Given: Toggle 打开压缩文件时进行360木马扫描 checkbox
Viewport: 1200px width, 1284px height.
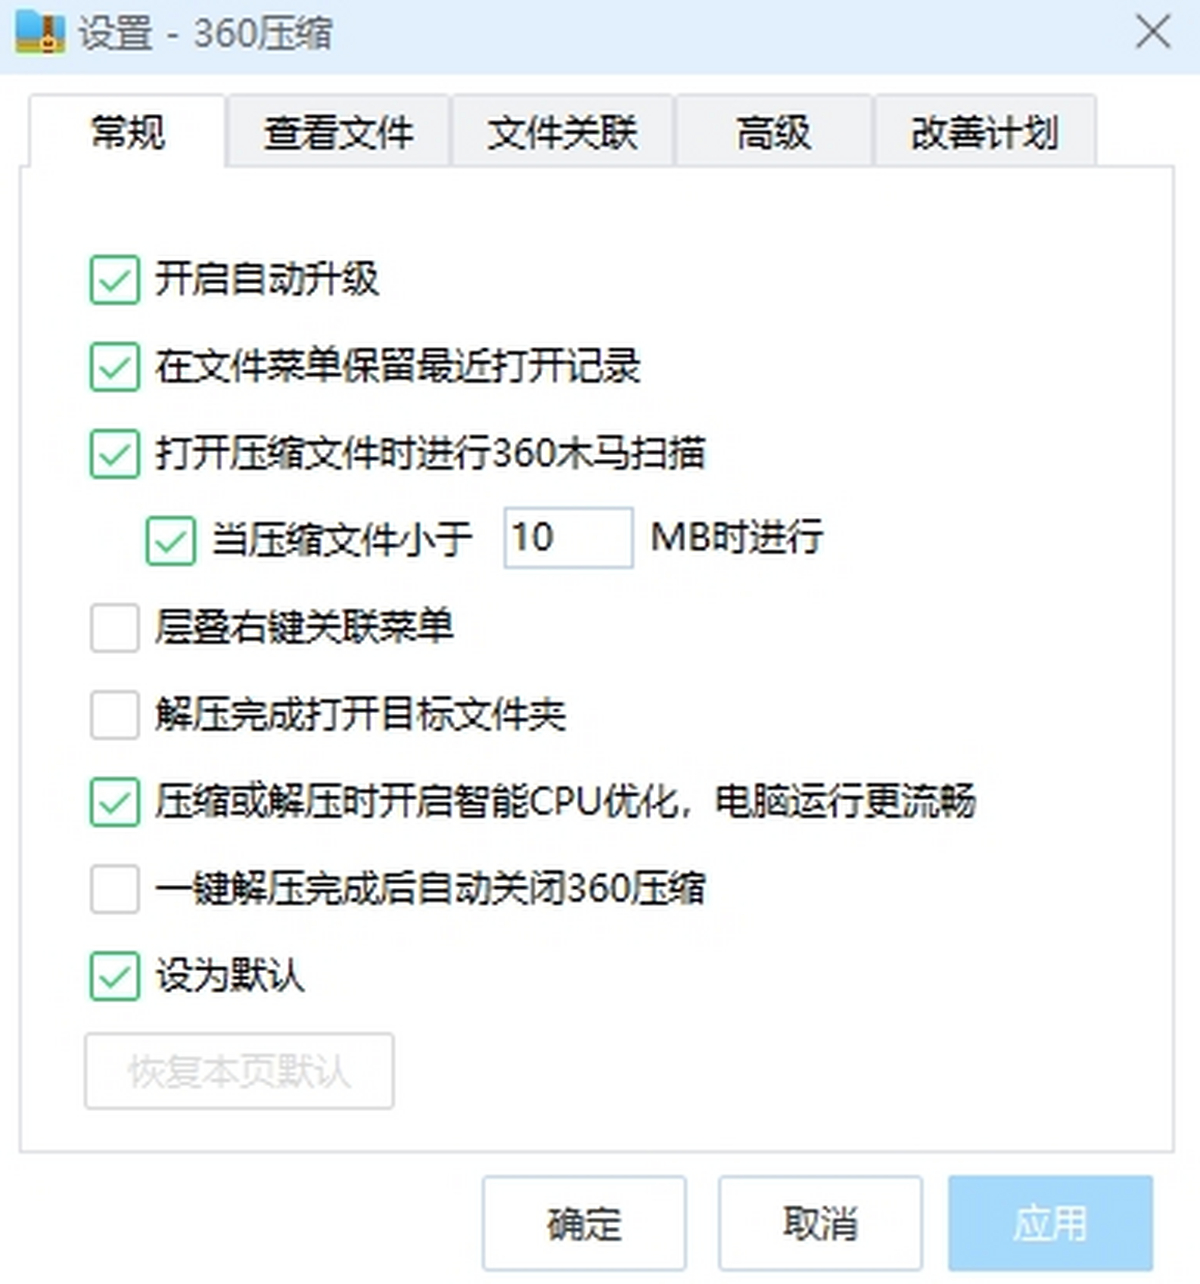Looking at the screenshot, I should coord(114,453).
